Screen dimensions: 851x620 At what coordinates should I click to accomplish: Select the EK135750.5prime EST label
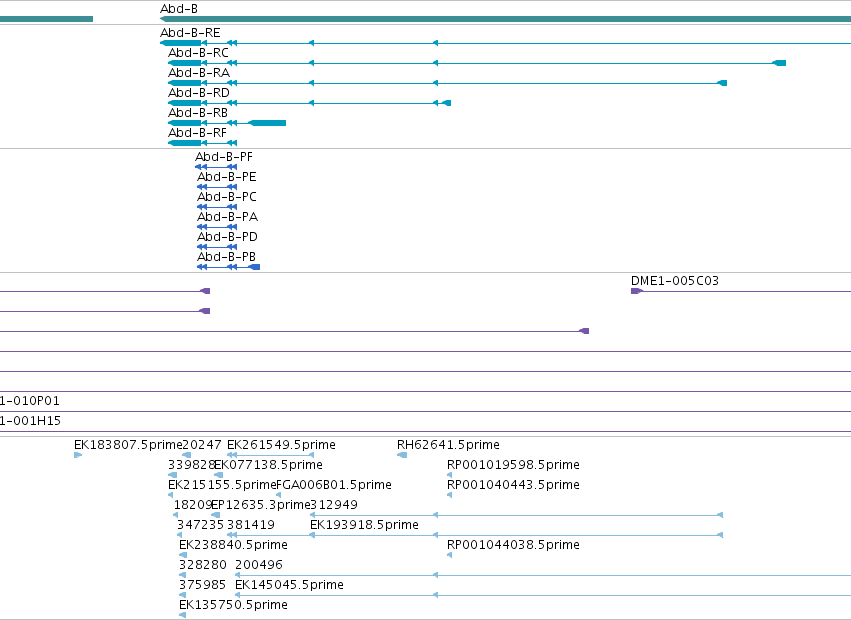pos(233,605)
